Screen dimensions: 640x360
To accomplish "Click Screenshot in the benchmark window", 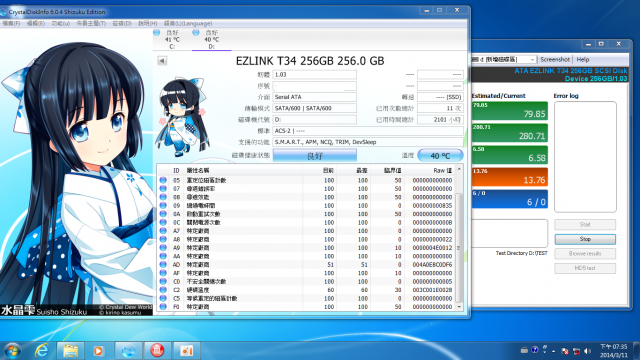I will tap(555, 60).
